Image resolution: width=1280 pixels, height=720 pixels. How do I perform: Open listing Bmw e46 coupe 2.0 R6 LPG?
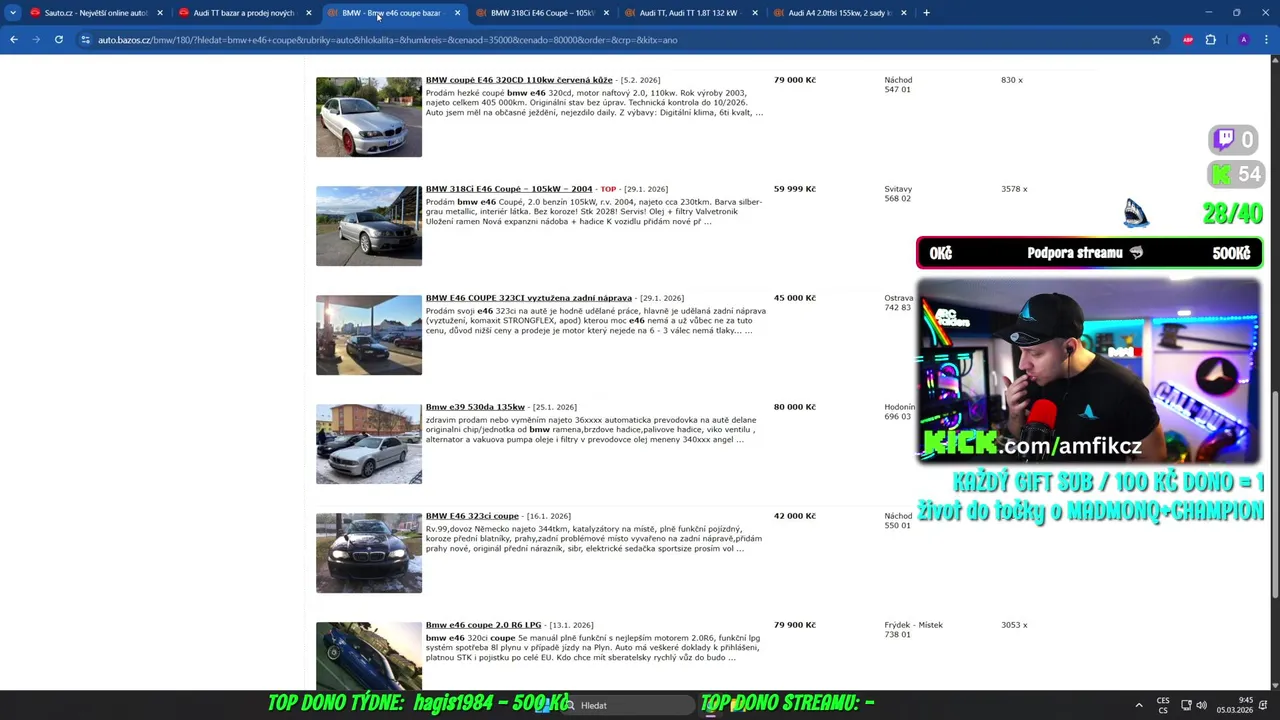click(x=483, y=625)
